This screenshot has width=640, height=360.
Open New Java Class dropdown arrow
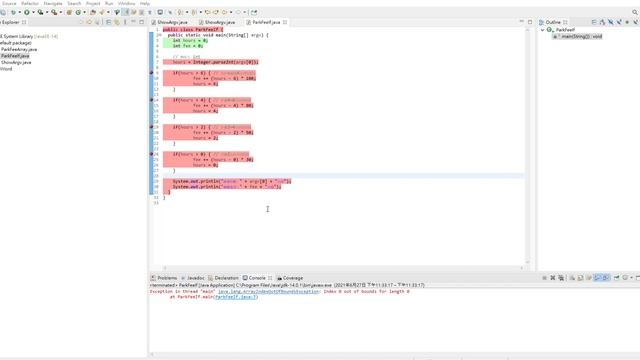tap(84, 12)
